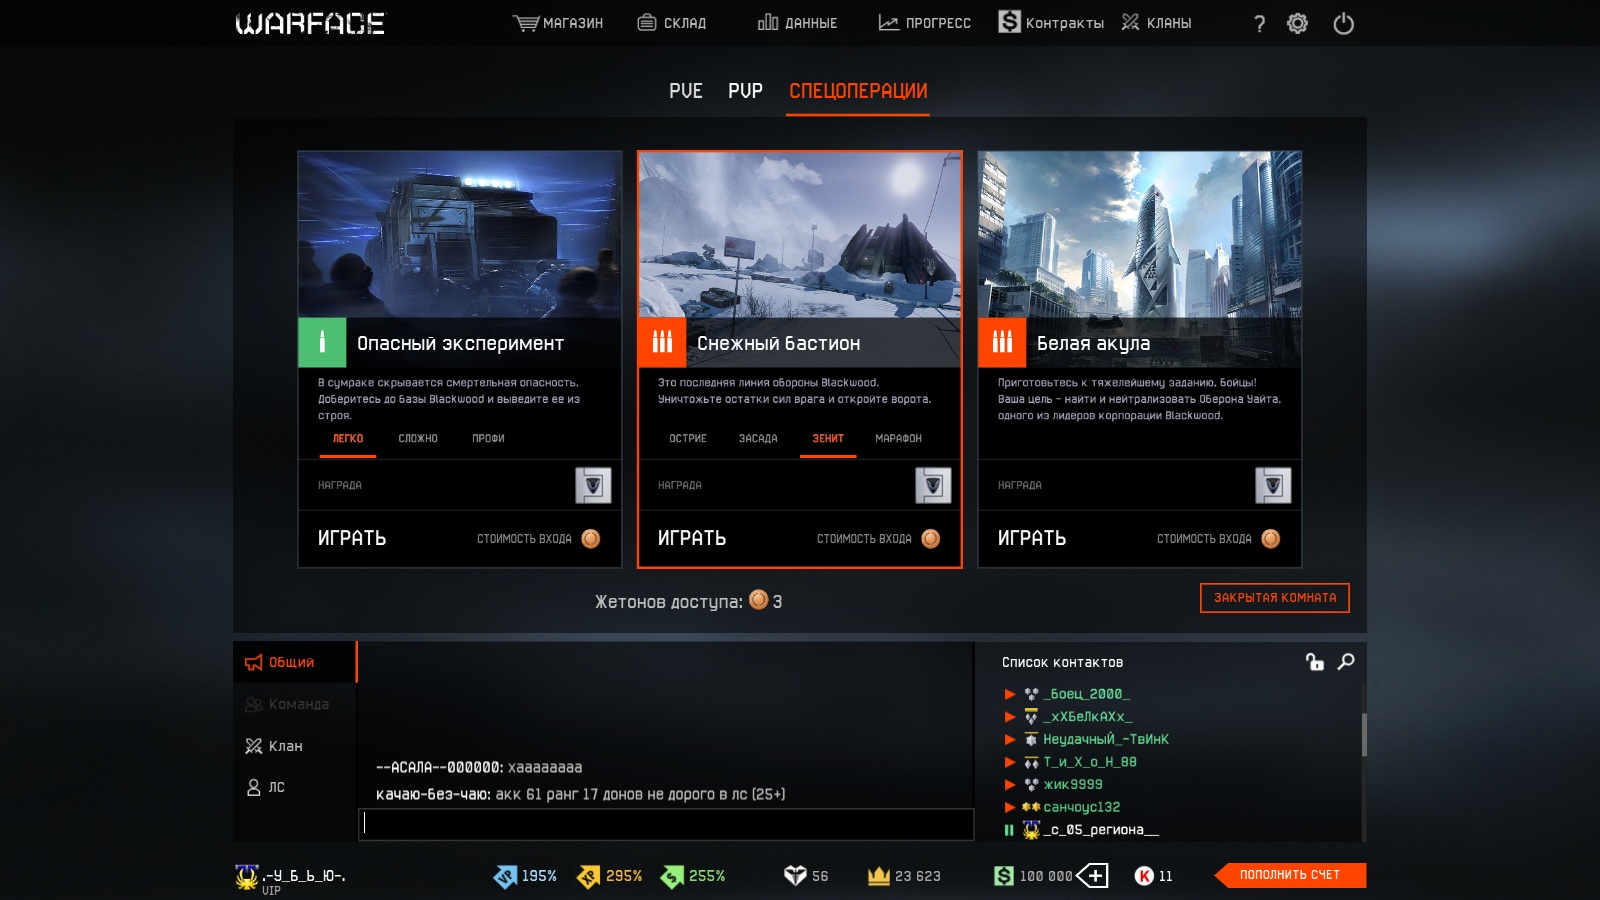Click the reward icon on Снежный бастион card
This screenshot has width=1600, height=900.
coord(933,485)
